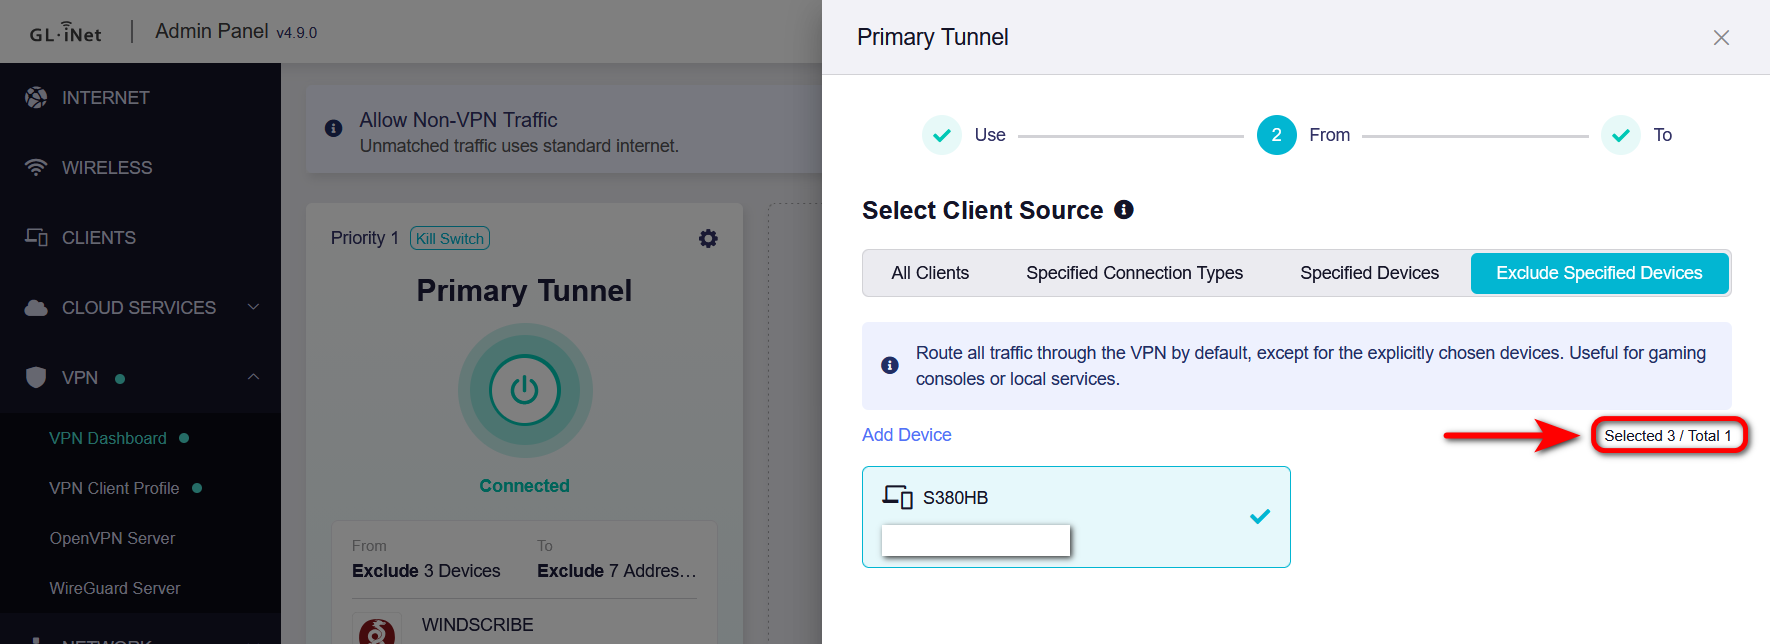Viewport: 1770px width, 644px height.
Task: Select the Specified Devices tab
Action: (x=1369, y=273)
